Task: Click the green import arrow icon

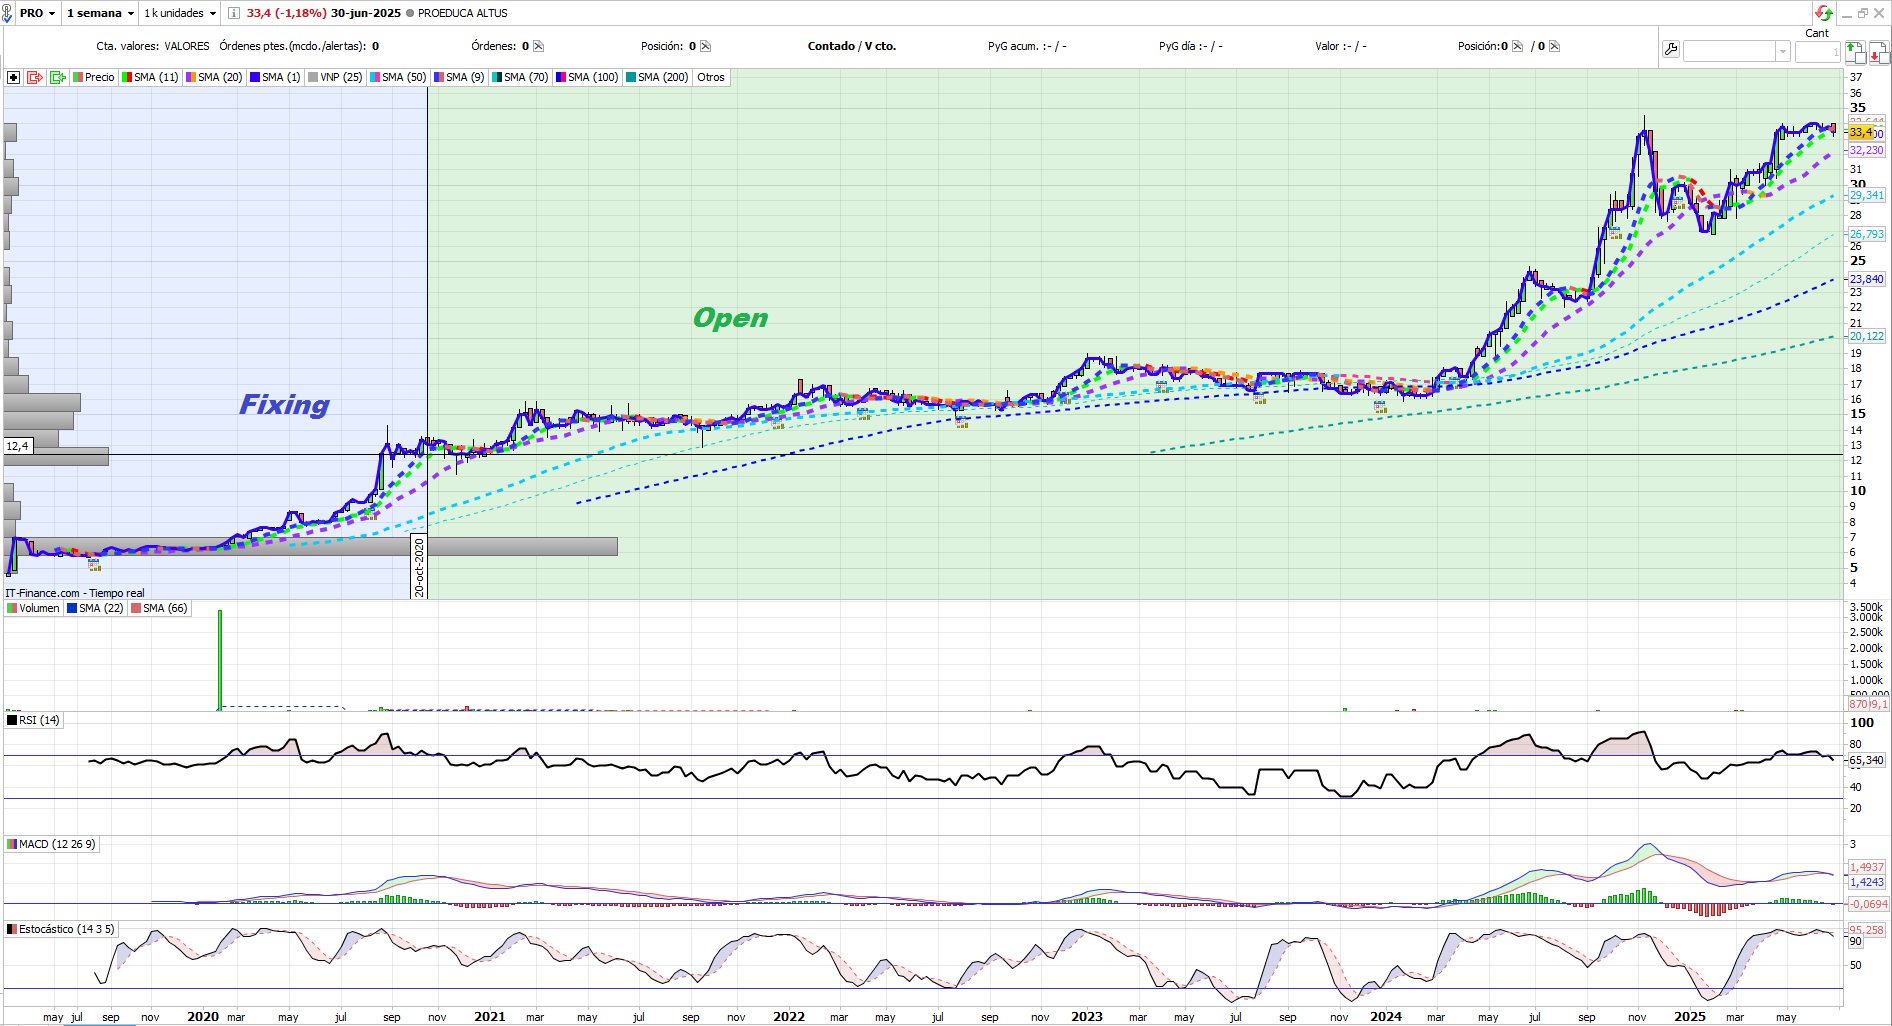Action: pos(58,77)
